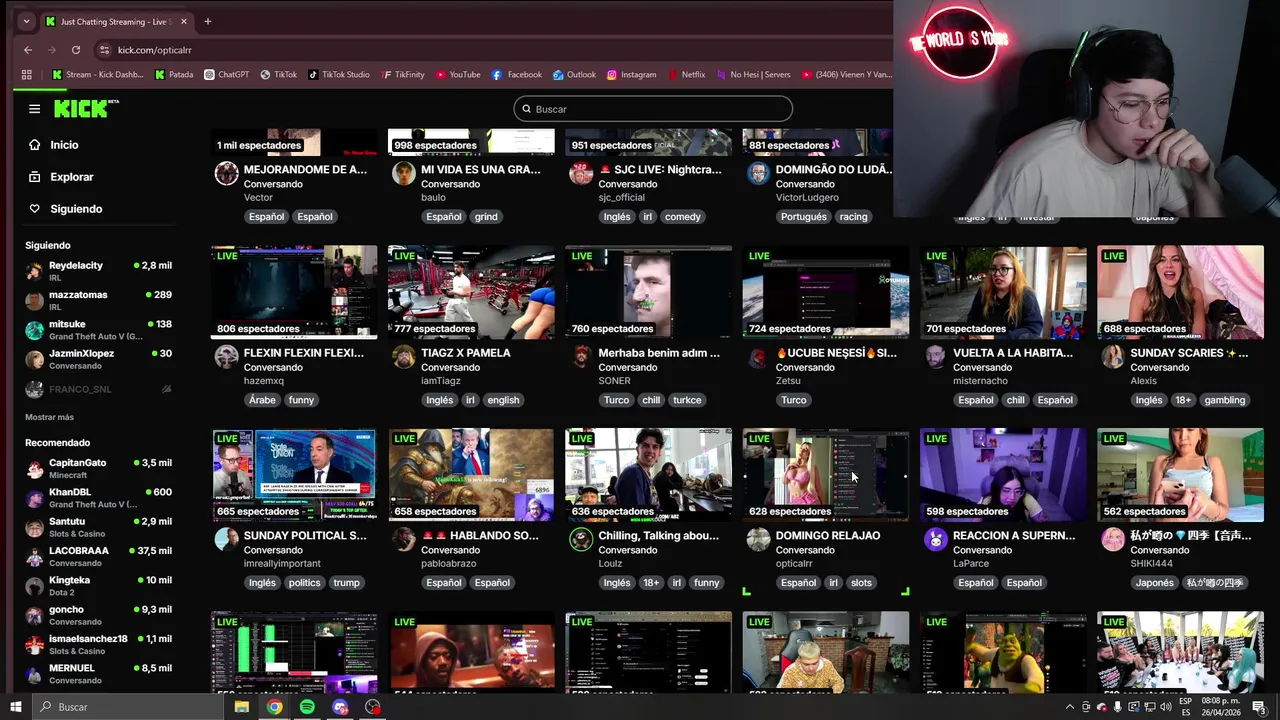This screenshot has height=720, width=1280.
Task: Click the LaParce channel avatar
Action: [x=935, y=540]
